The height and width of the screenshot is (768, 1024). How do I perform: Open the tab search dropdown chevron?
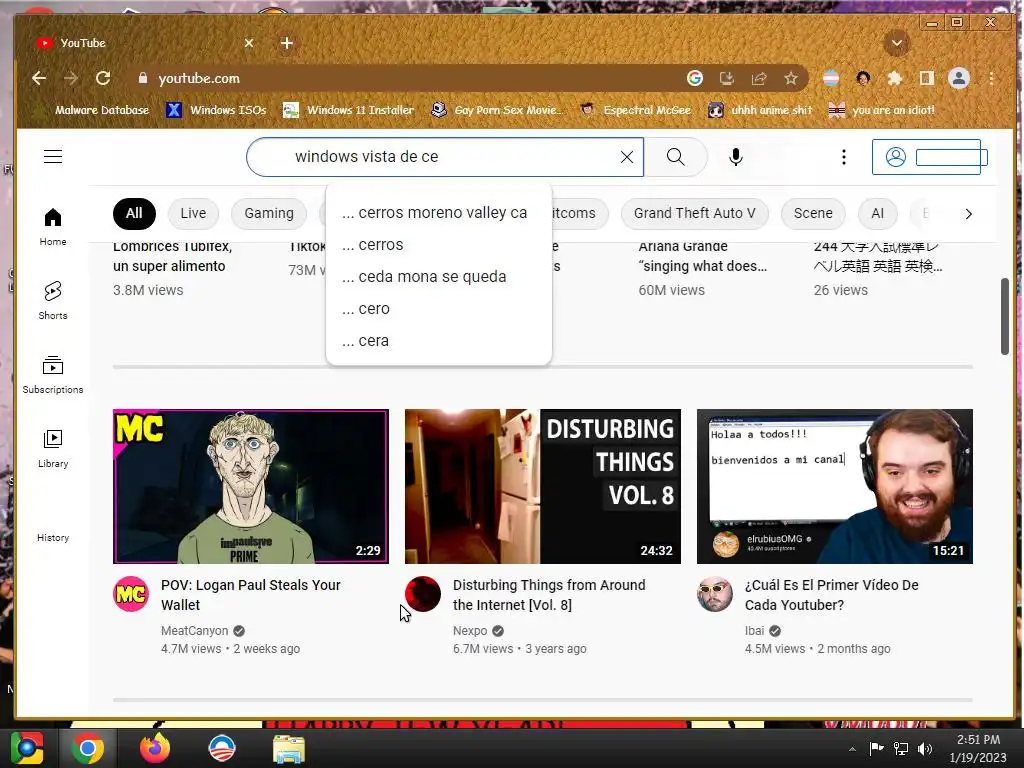click(897, 43)
